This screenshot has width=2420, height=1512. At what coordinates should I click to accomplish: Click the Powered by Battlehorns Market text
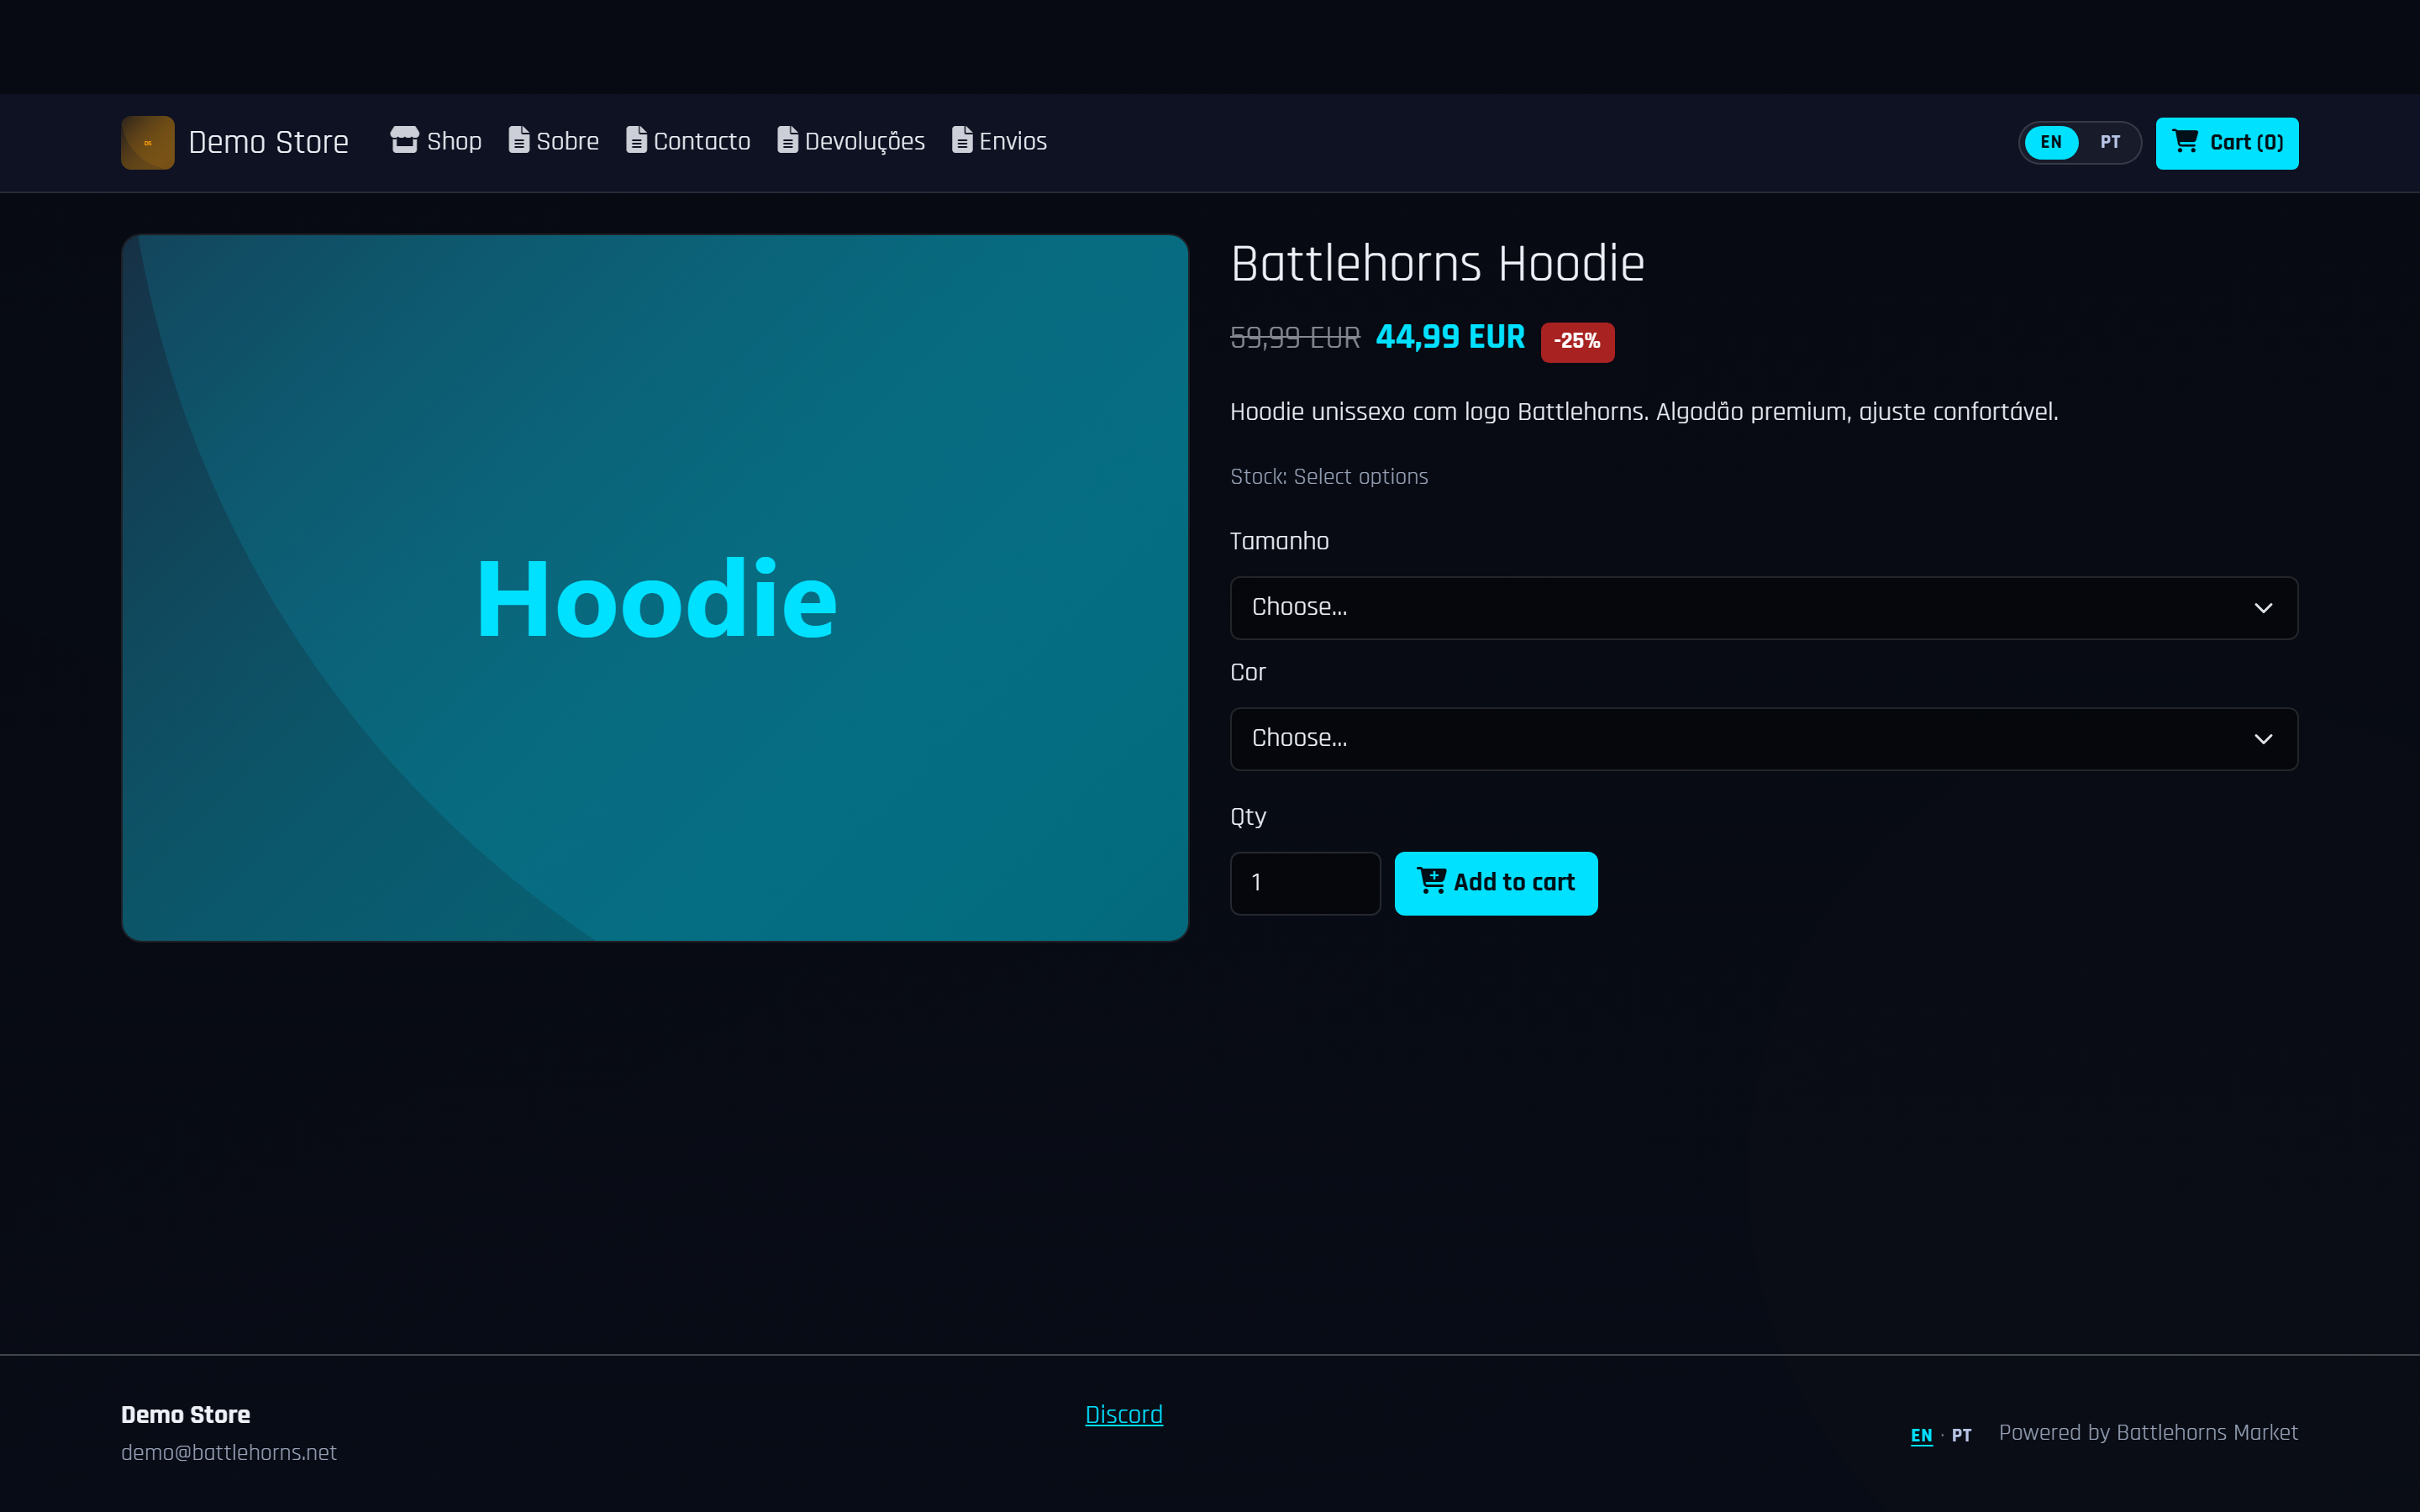point(2147,1432)
